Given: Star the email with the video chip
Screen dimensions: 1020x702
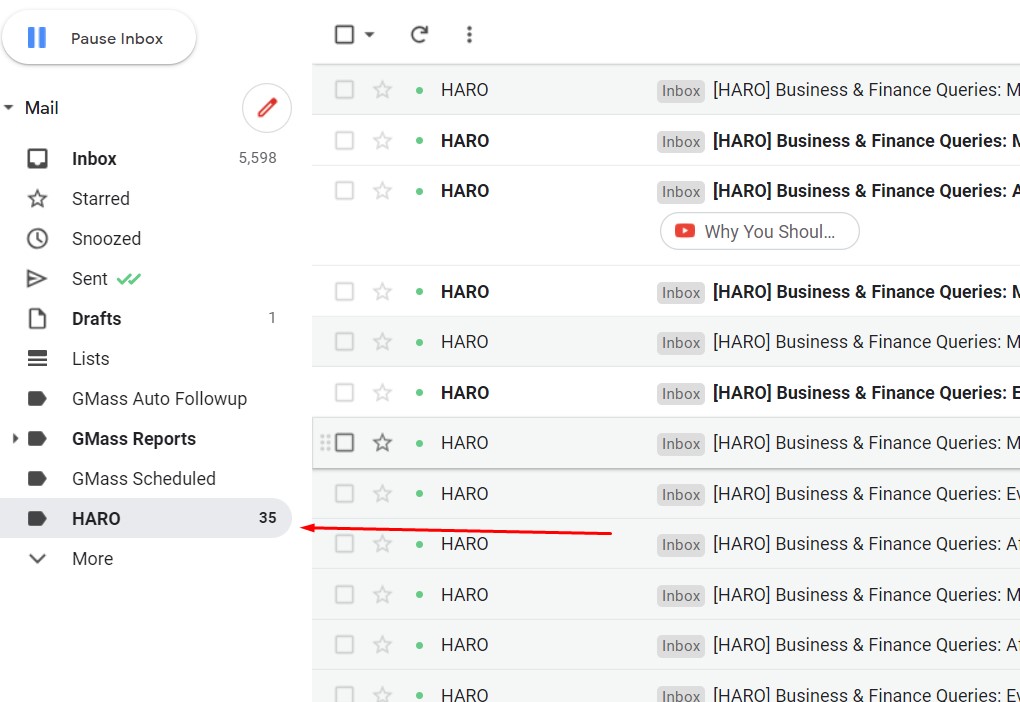Looking at the screenshot, I should [x=382, y=191].
